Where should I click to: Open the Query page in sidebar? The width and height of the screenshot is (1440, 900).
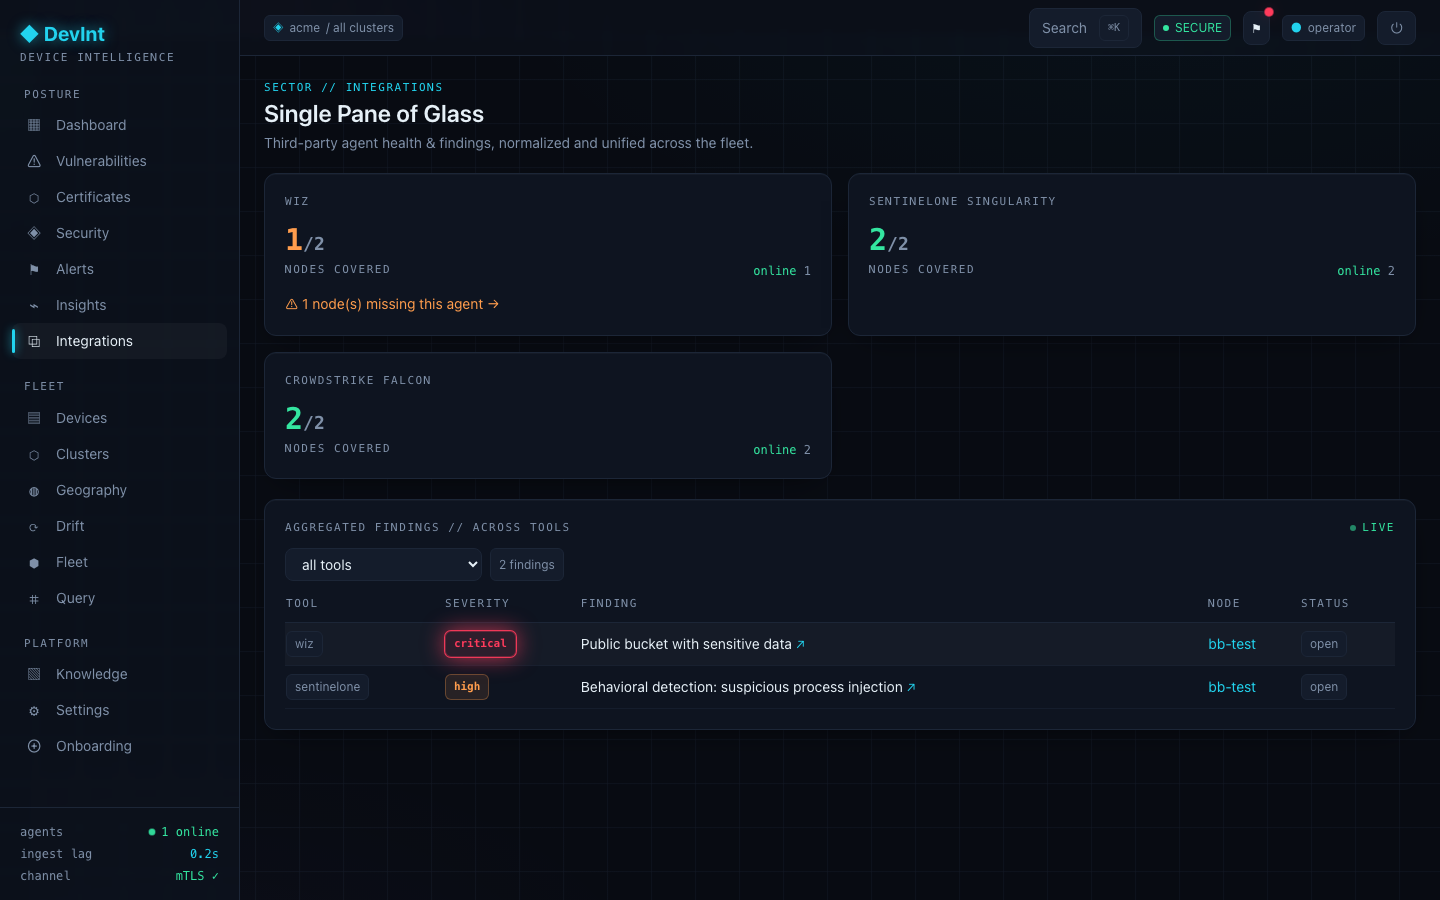coord(119,598)
